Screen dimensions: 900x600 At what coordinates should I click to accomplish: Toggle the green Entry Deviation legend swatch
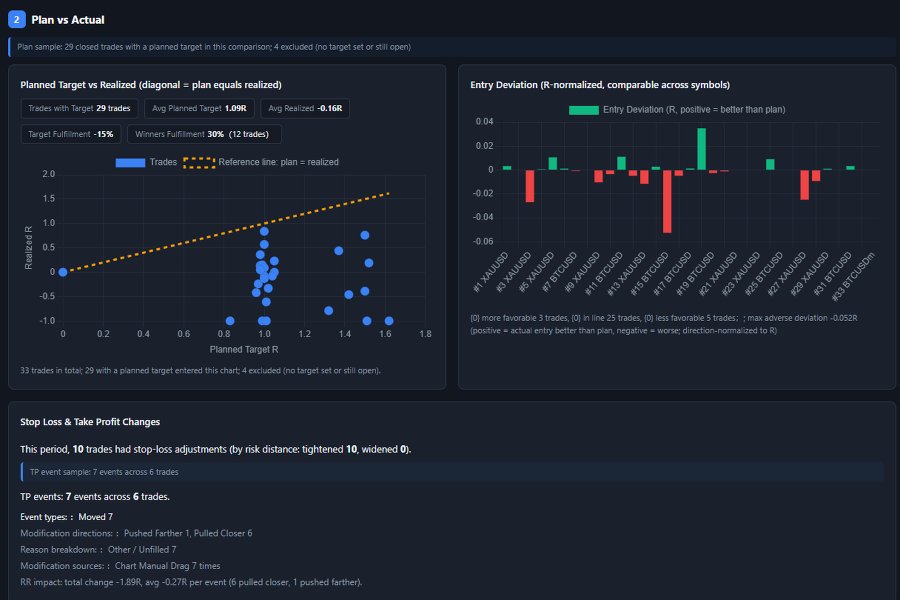click(x=584, y=110)
